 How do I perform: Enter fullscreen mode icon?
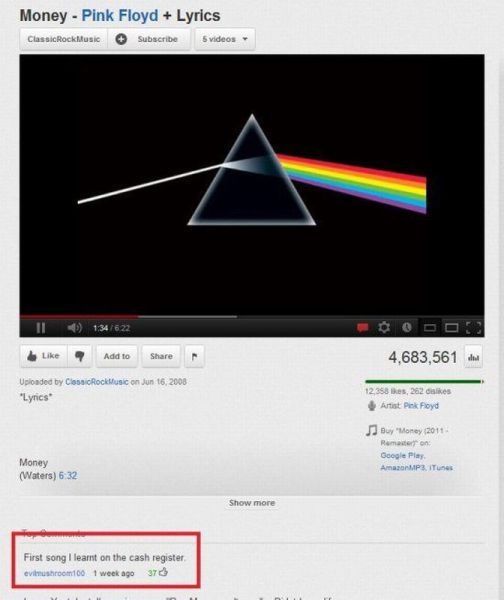point(473,328)
